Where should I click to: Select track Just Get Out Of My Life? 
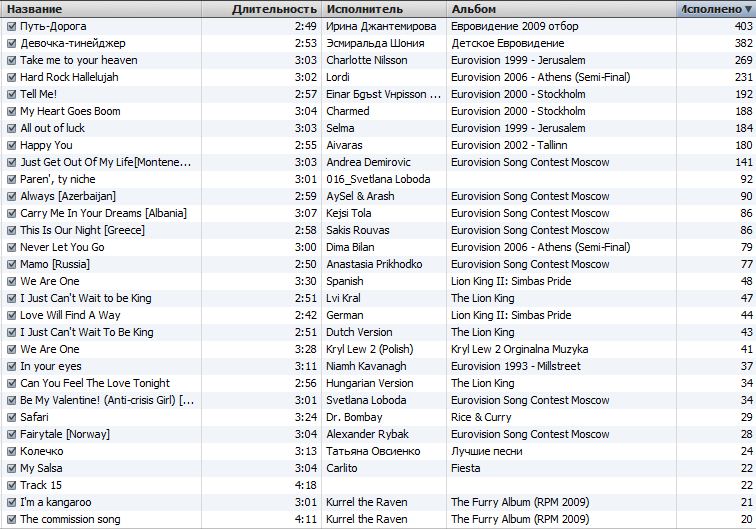pos(106,163)
